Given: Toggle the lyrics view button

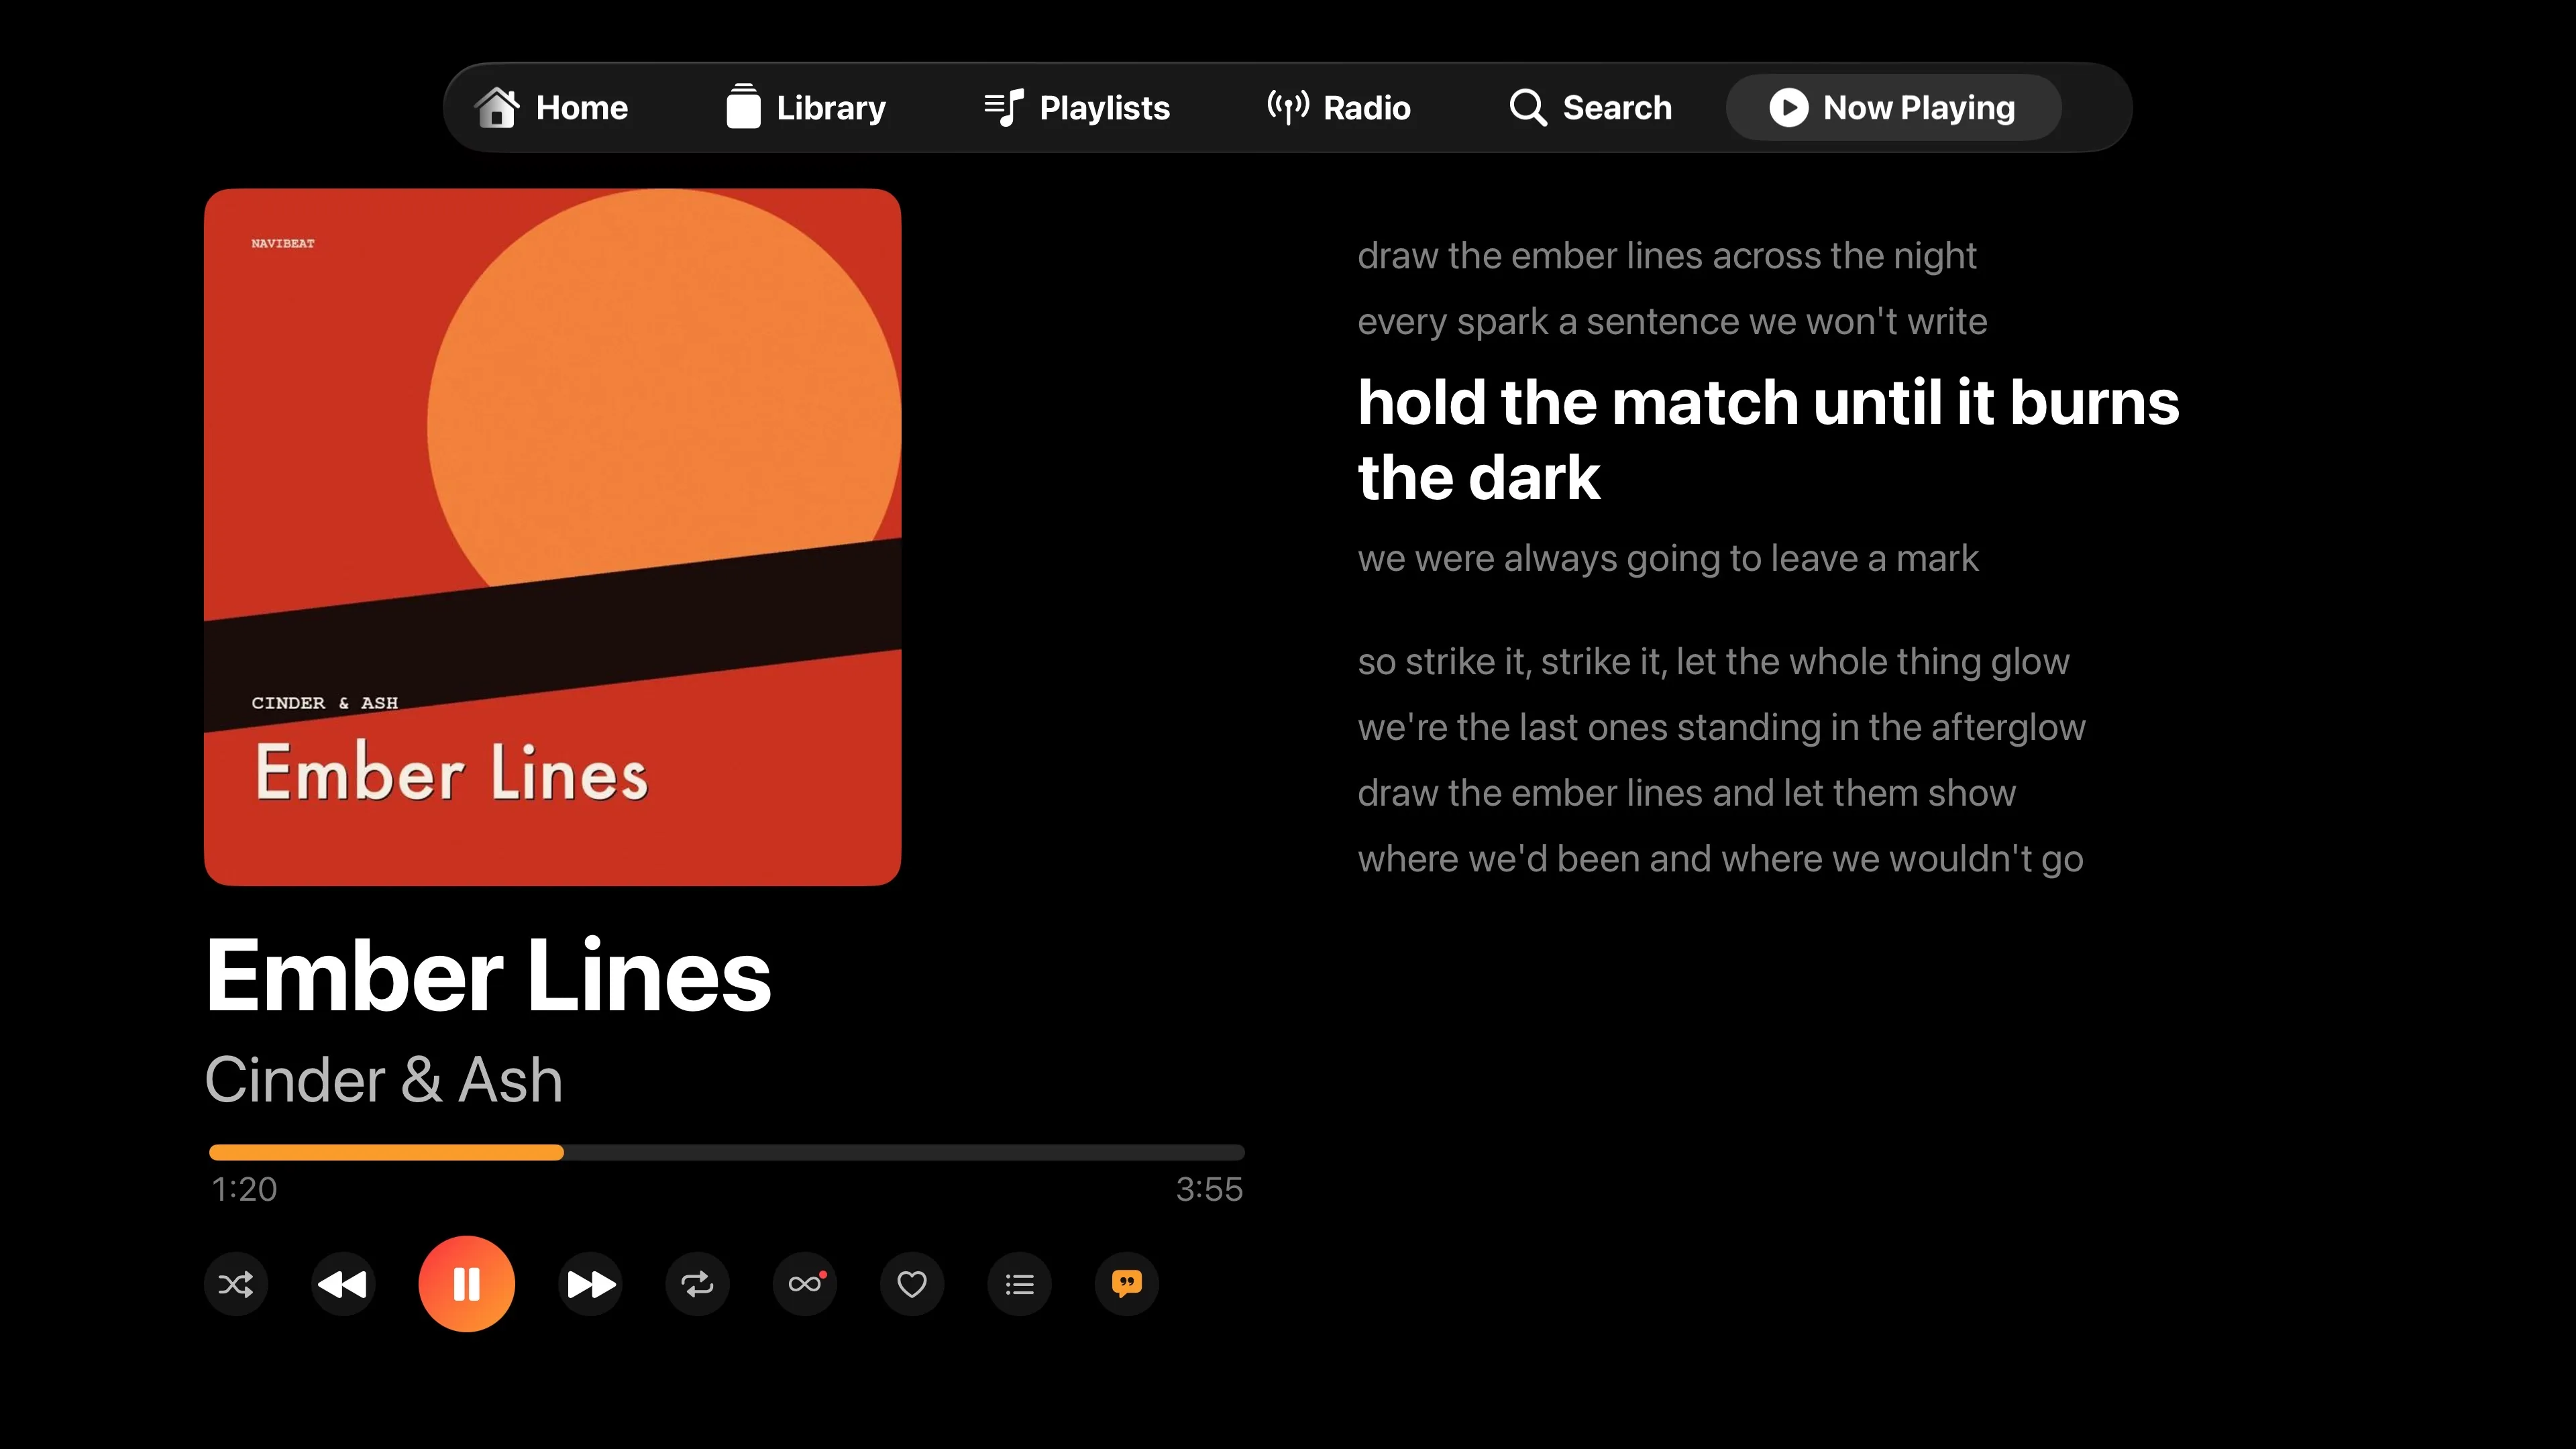Looking at the screenshot, I should [1127, 1284].
